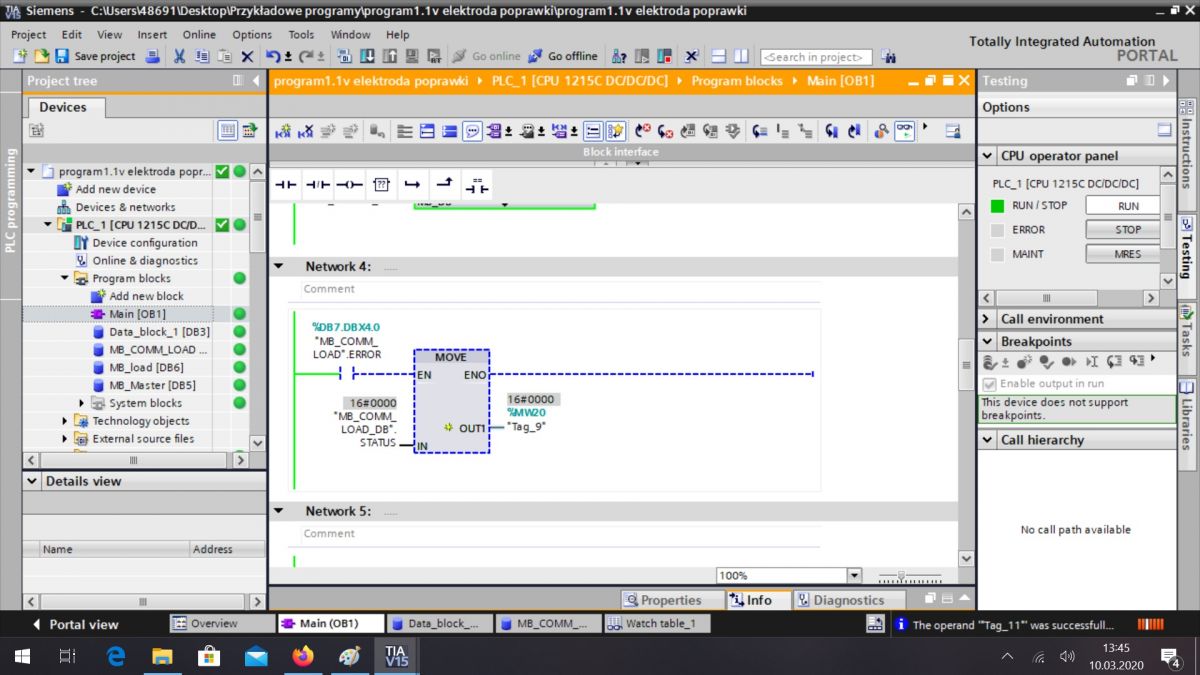Image resolution: width=1200 pixels, height=675 pixels.
Task: Toggle favorites display in editor
Action: (616, 131)
